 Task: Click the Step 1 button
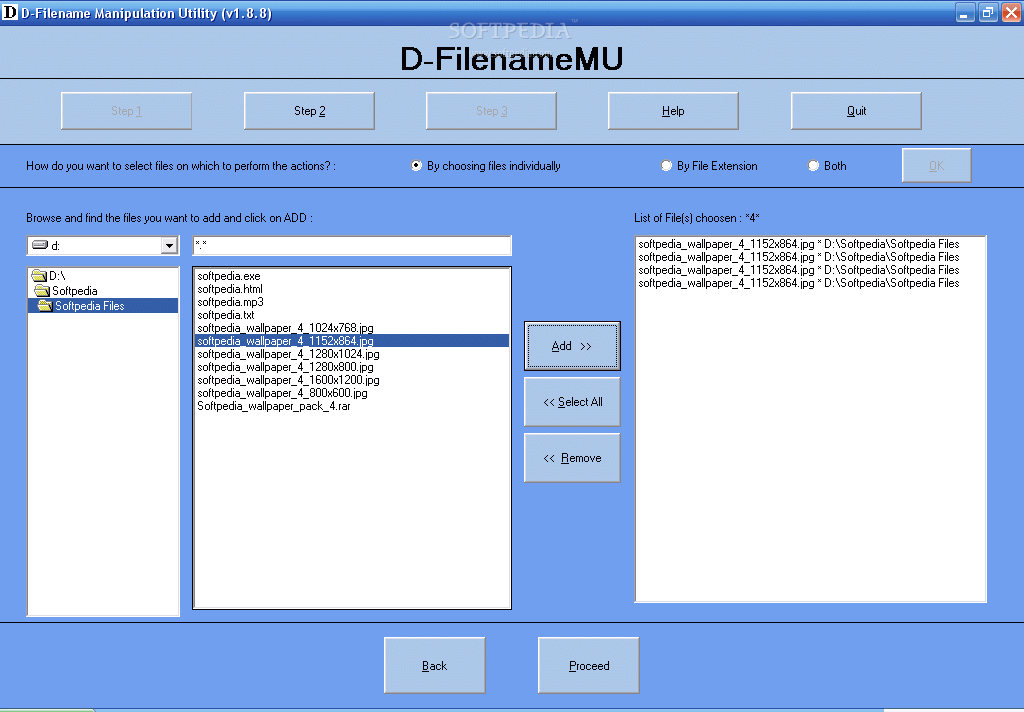point(126,111)
